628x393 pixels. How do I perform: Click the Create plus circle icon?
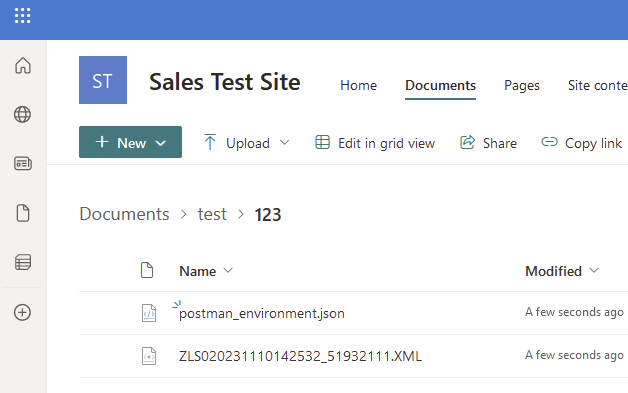(x=22, y=312)
